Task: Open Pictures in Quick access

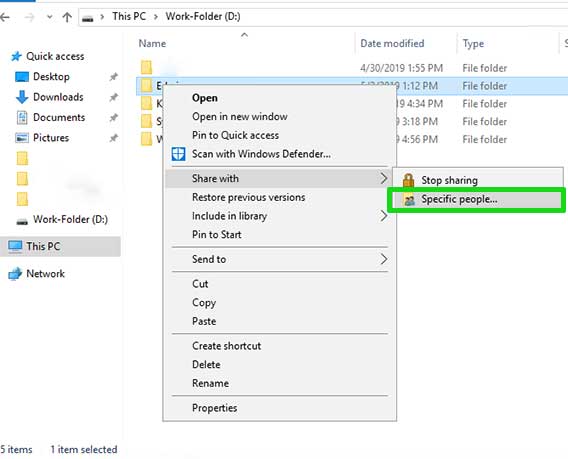Action: (x=51, y=138)
